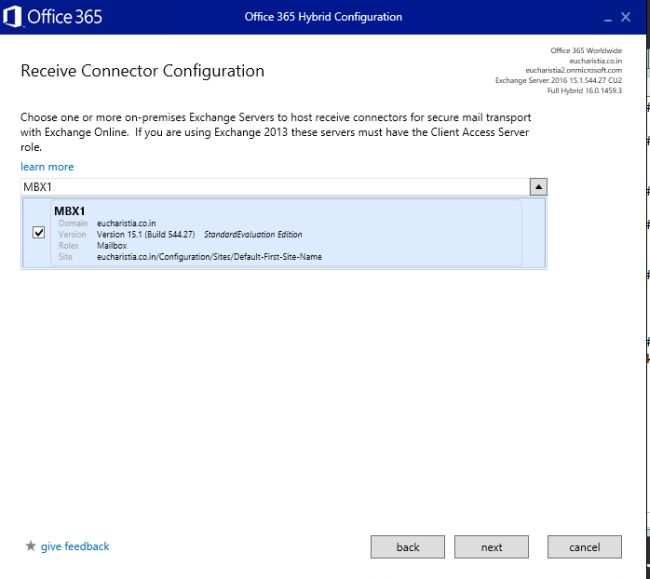Click the Receive Connector Configuration heading
This screenshot has height=579, width=650.
point(142,71)
